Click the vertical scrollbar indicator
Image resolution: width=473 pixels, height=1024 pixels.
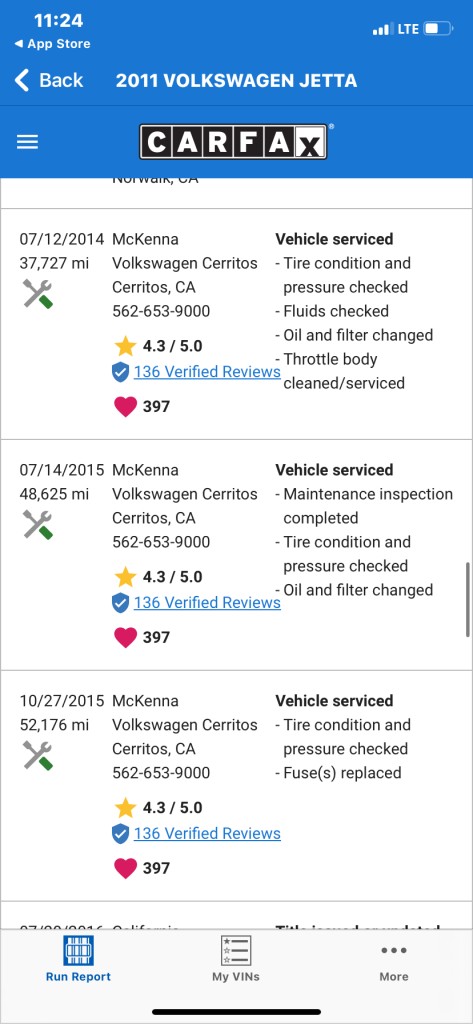(468, 600)
